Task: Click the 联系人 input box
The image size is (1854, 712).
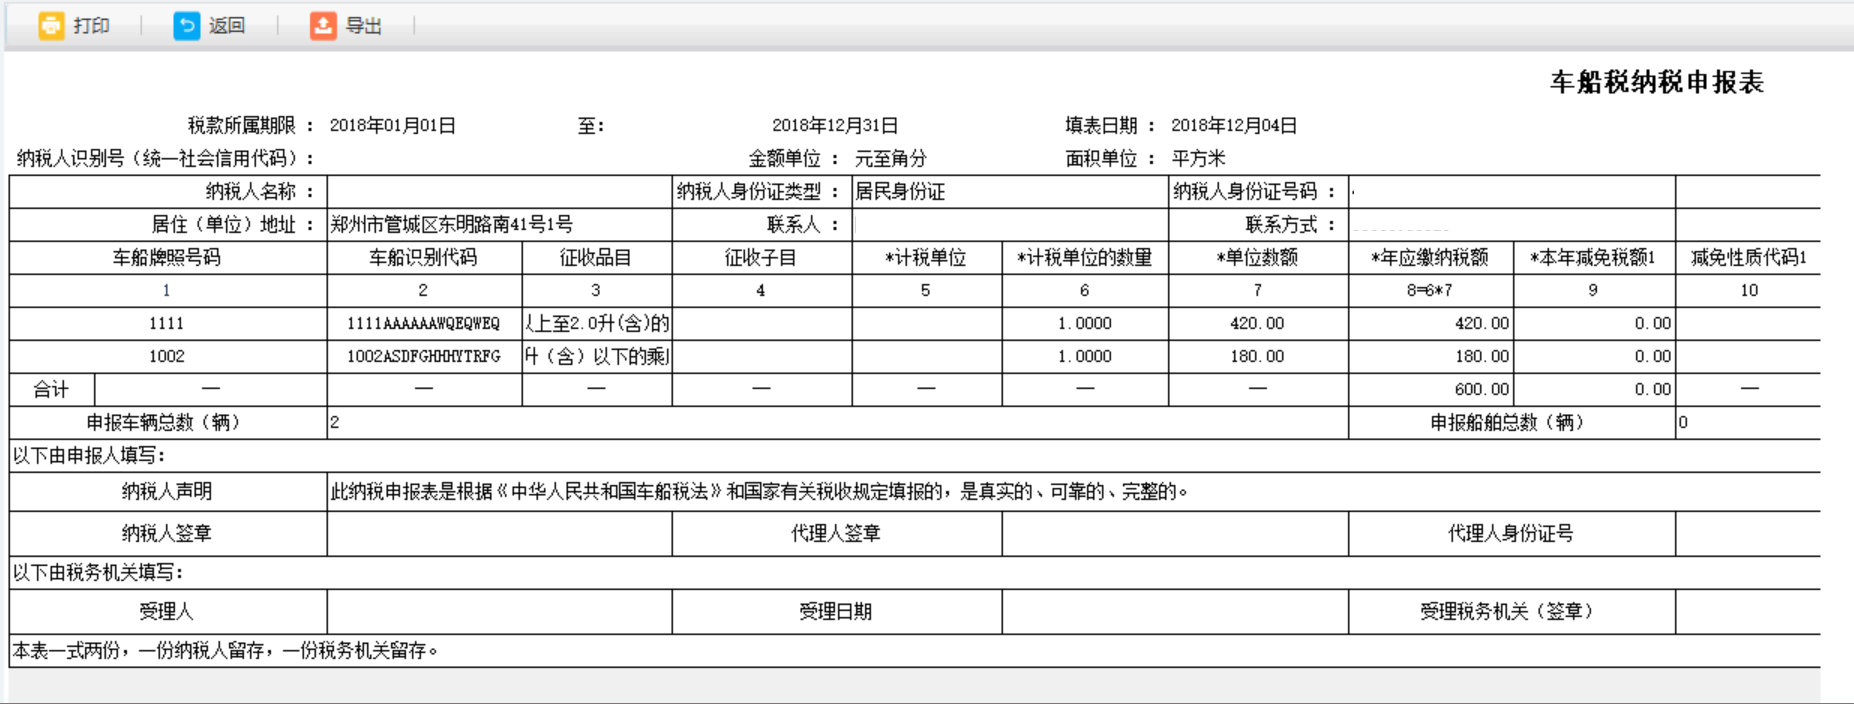Action: click(1009, 224)
